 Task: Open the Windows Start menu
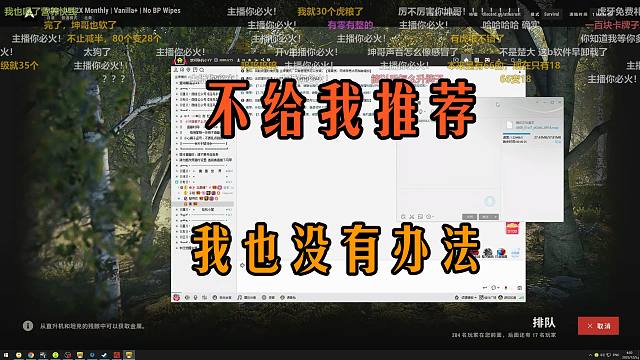tap(6, 355)
